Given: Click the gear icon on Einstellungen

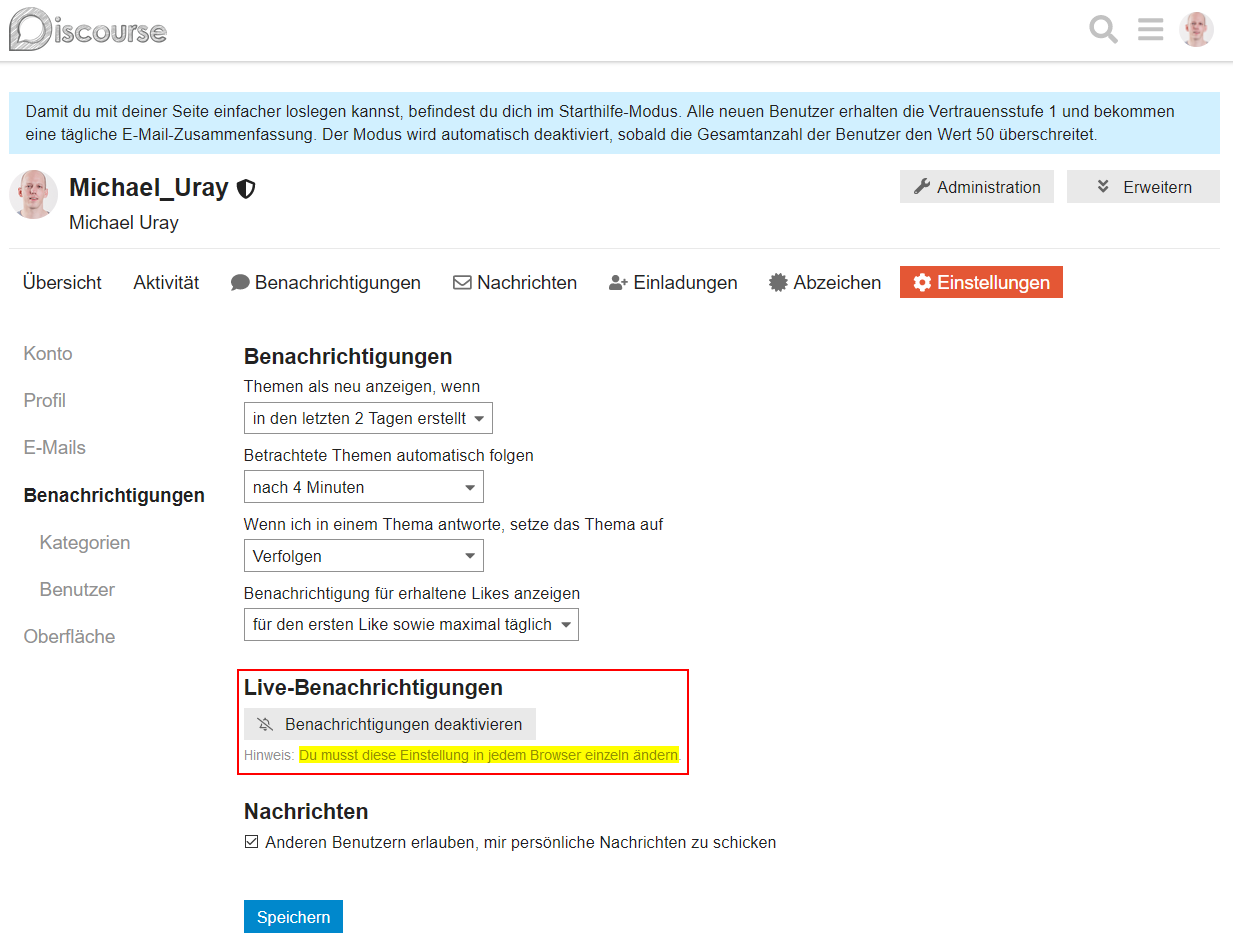Looking at the screenshot, I should tap(922, 282).
